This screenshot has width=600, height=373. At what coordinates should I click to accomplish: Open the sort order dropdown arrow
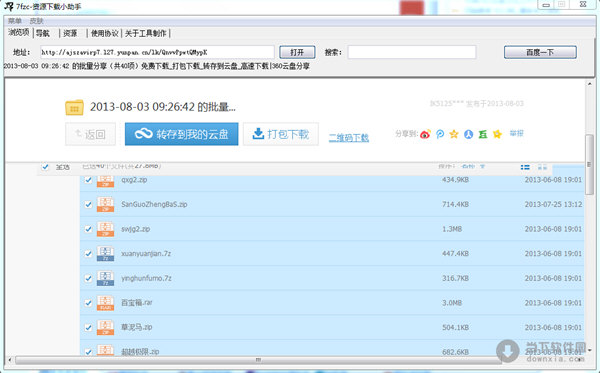tap(483, 167)
